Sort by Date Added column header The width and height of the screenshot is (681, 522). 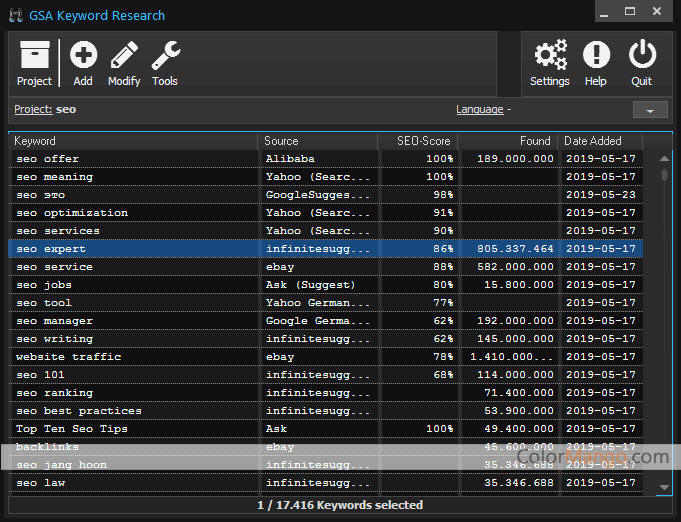click(x=600, y=141)
